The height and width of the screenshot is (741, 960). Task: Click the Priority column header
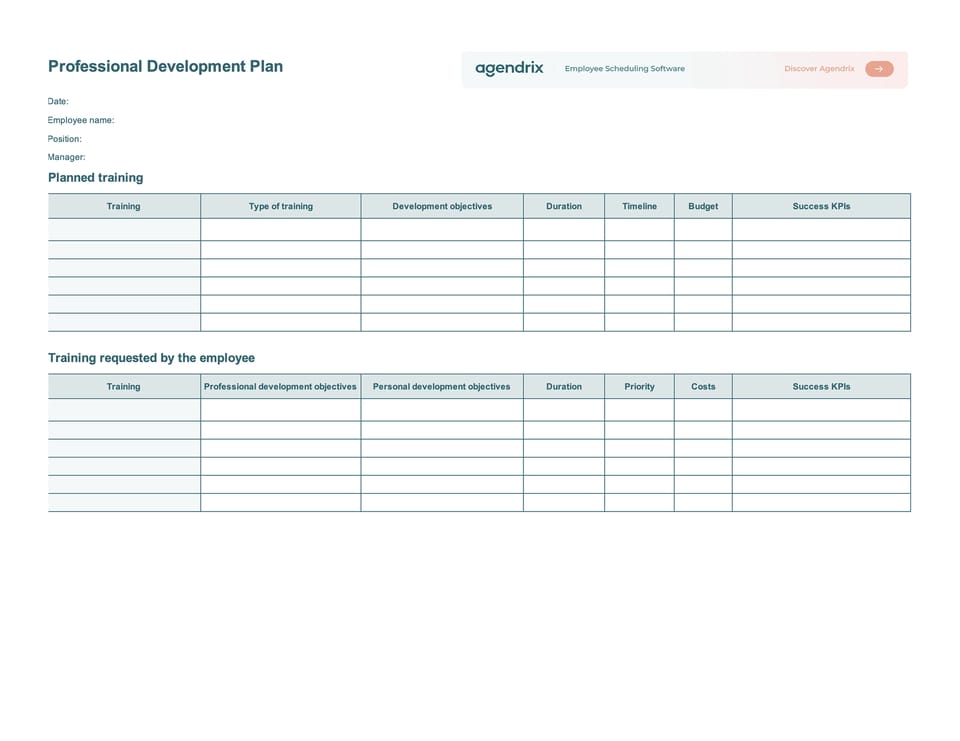click(639, 386)
